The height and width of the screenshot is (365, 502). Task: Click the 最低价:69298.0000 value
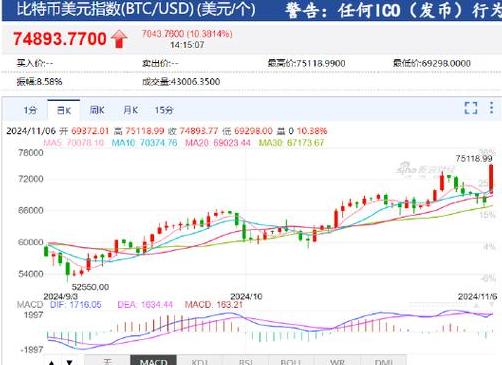[432, 63]
